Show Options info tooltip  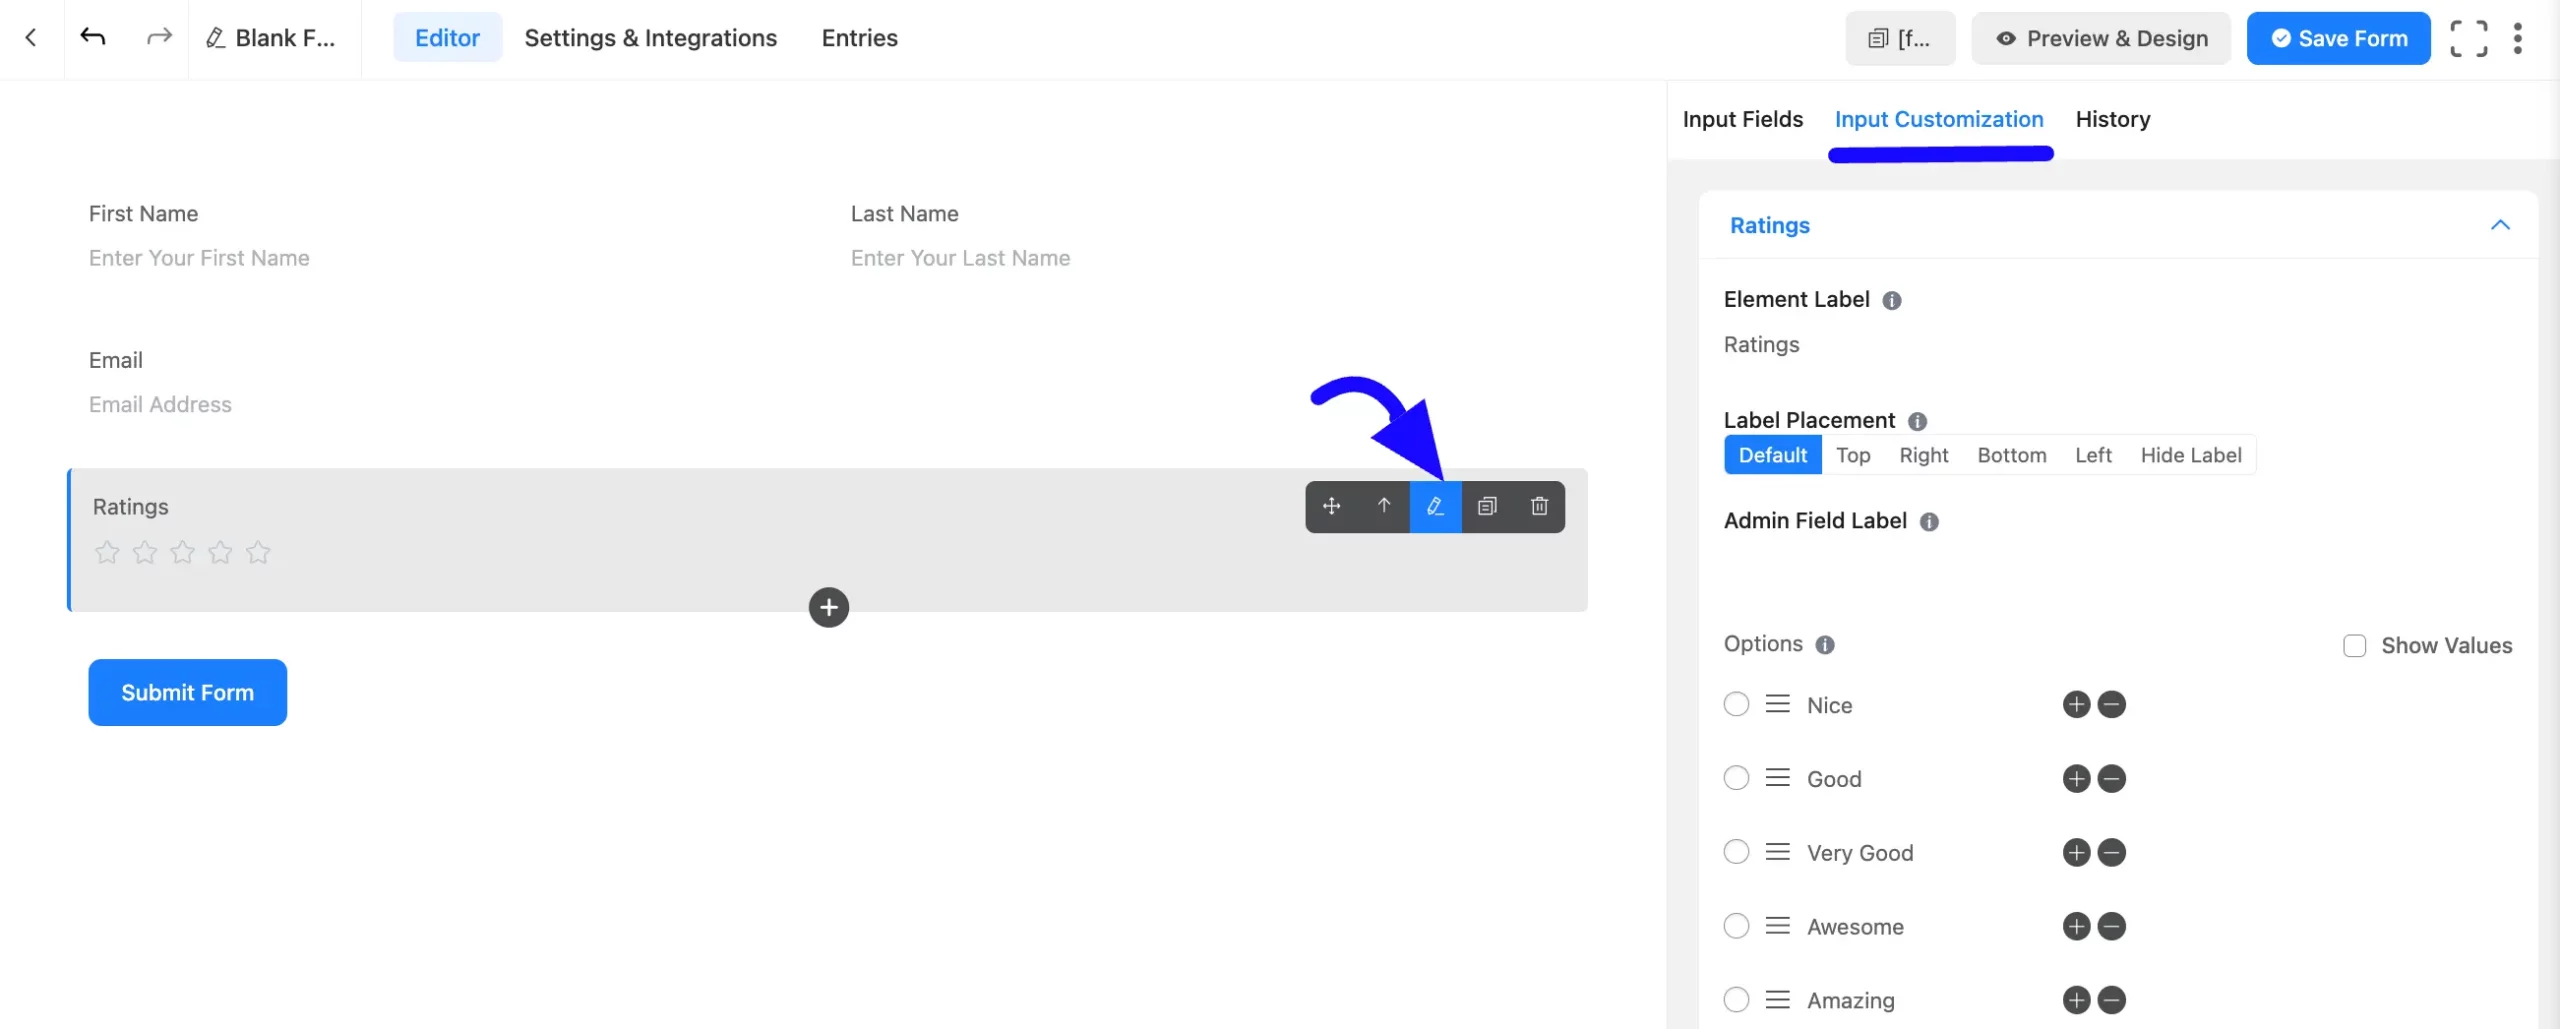click(x=1824, y=645)
